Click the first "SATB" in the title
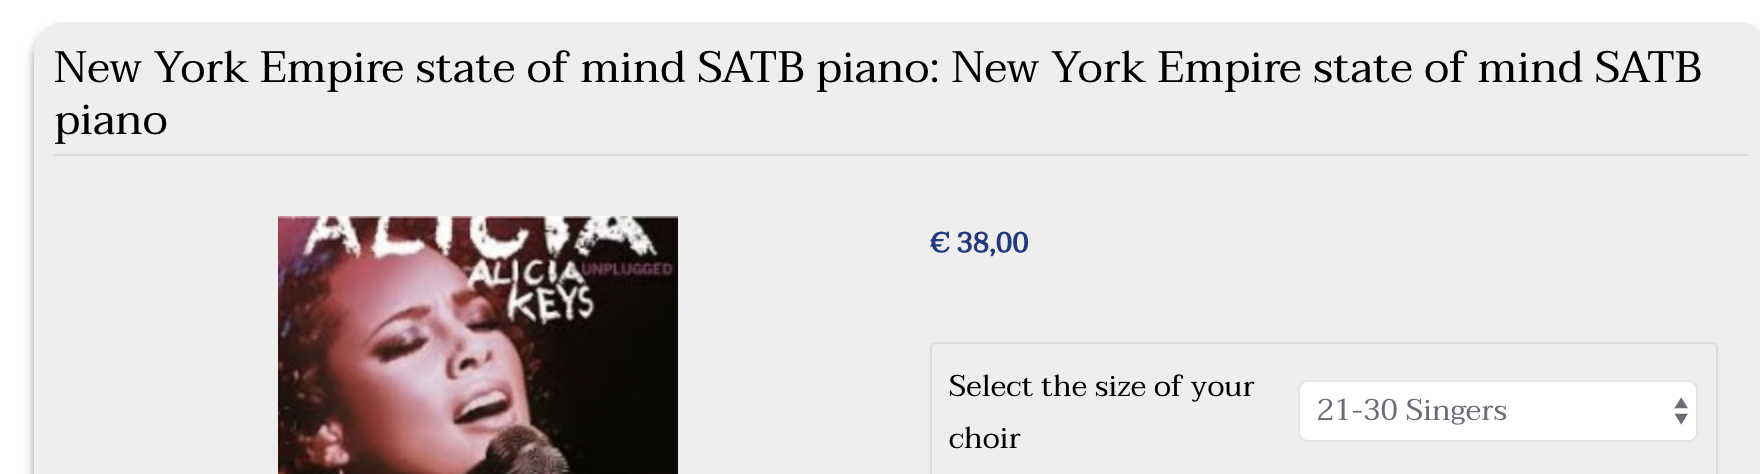 750,68
